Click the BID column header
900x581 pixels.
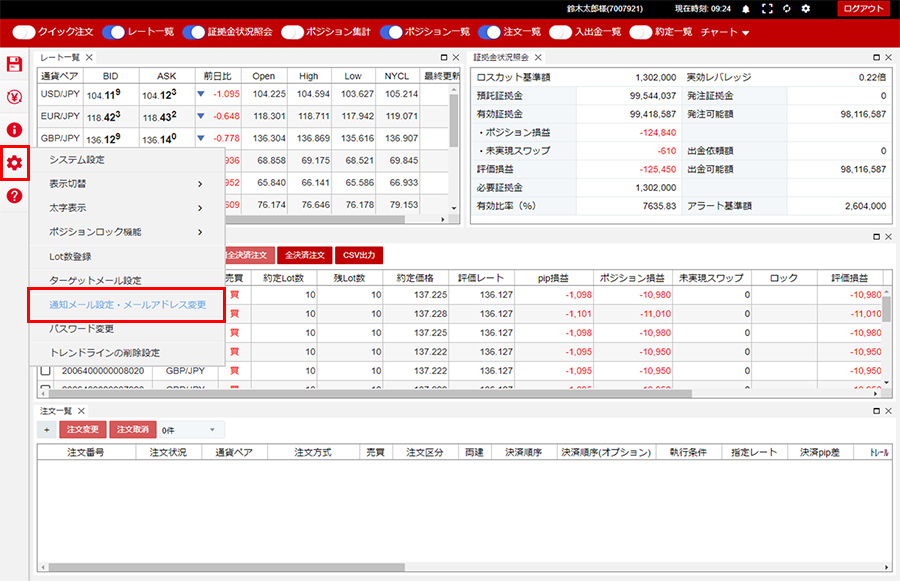pos(111,76)
